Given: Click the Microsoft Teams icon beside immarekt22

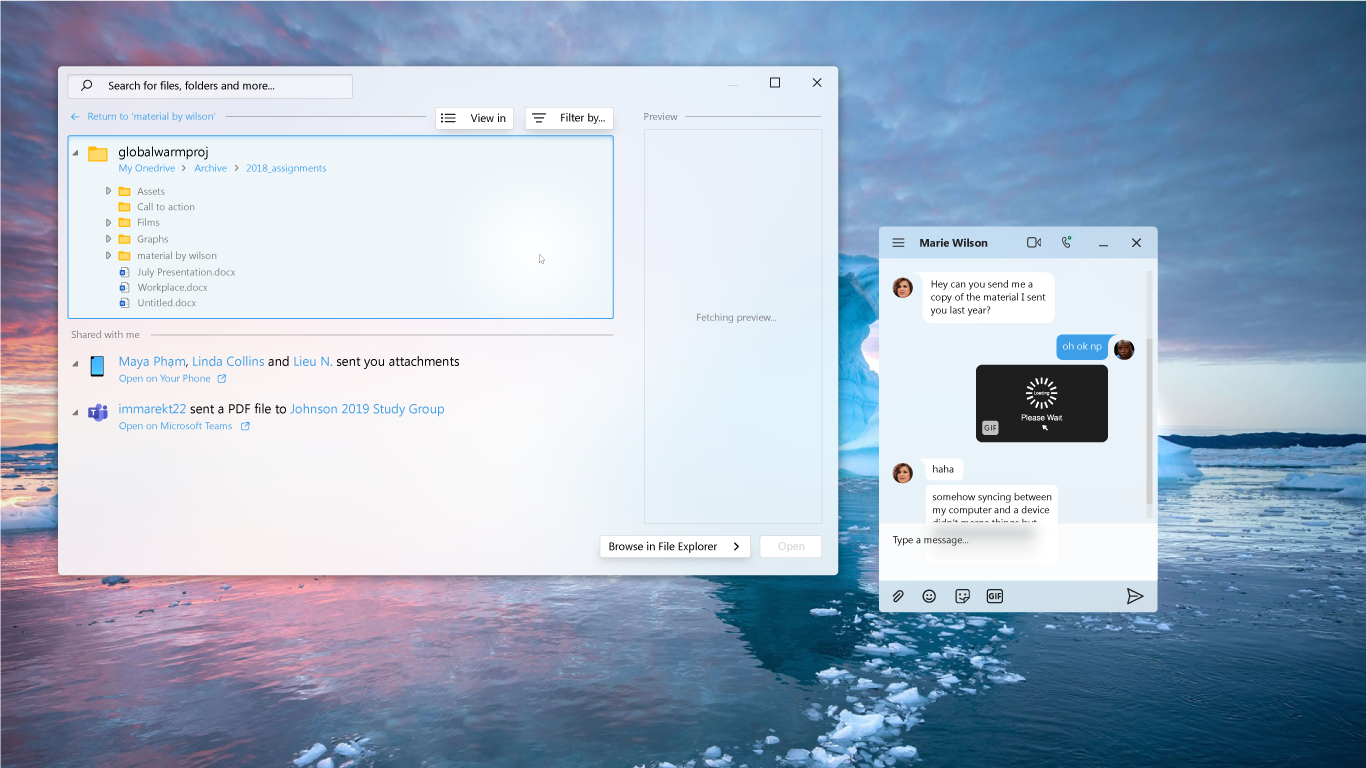Looking at the screenshot, I should click(97, 412).
